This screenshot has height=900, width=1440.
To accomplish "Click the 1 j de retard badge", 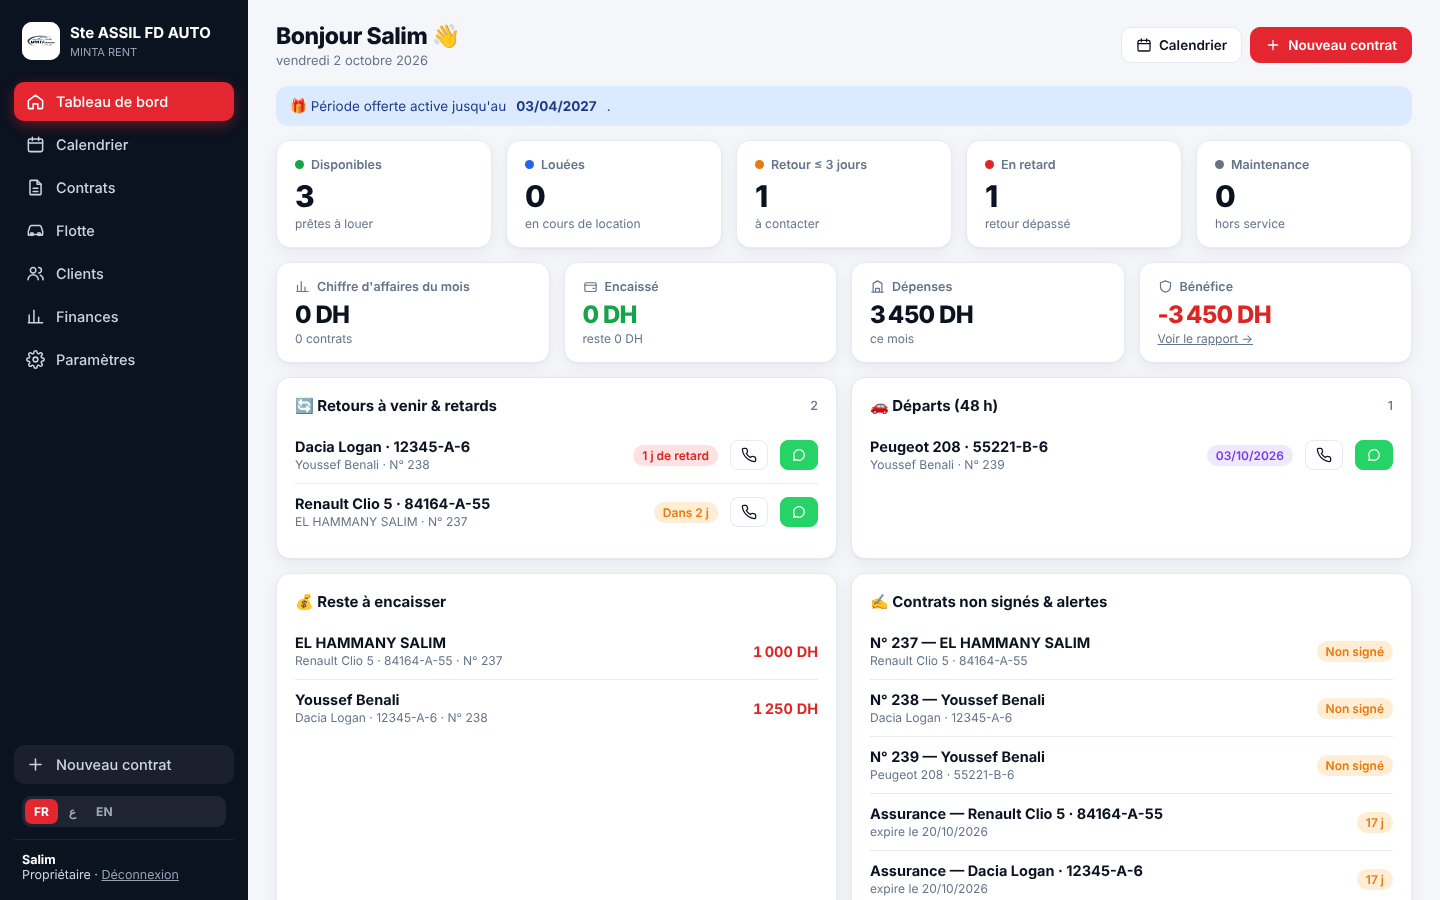I will tap(675, 456).
